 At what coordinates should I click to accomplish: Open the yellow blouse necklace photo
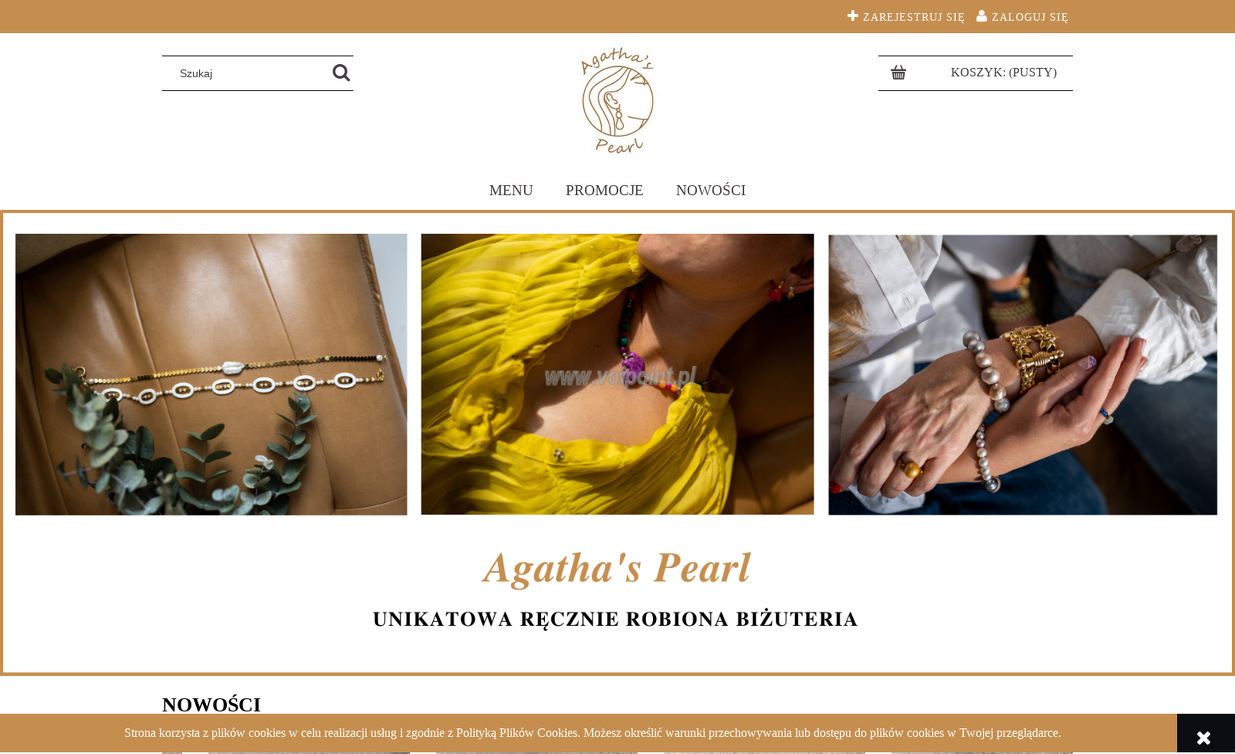pos(617,375)
